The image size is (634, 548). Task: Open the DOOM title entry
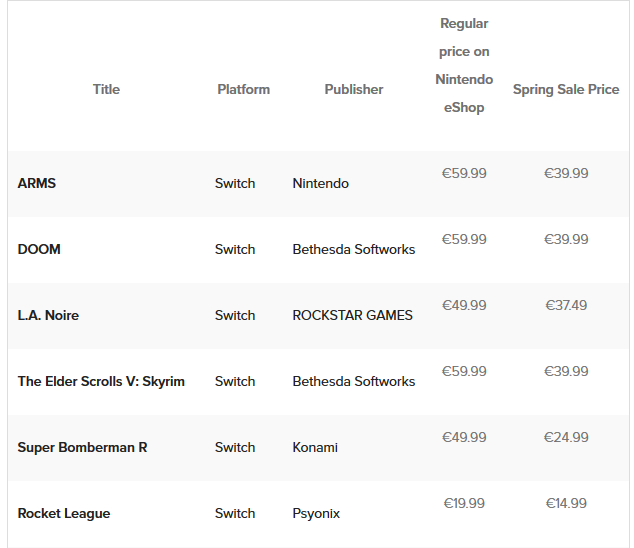39,249
